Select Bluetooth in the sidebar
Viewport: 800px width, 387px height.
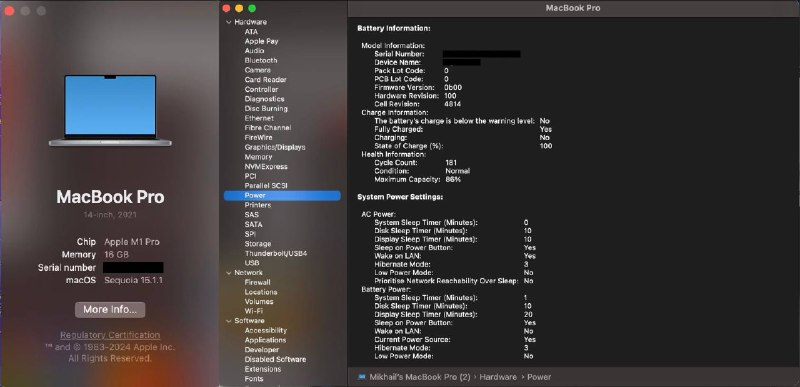tap(261, 60)
